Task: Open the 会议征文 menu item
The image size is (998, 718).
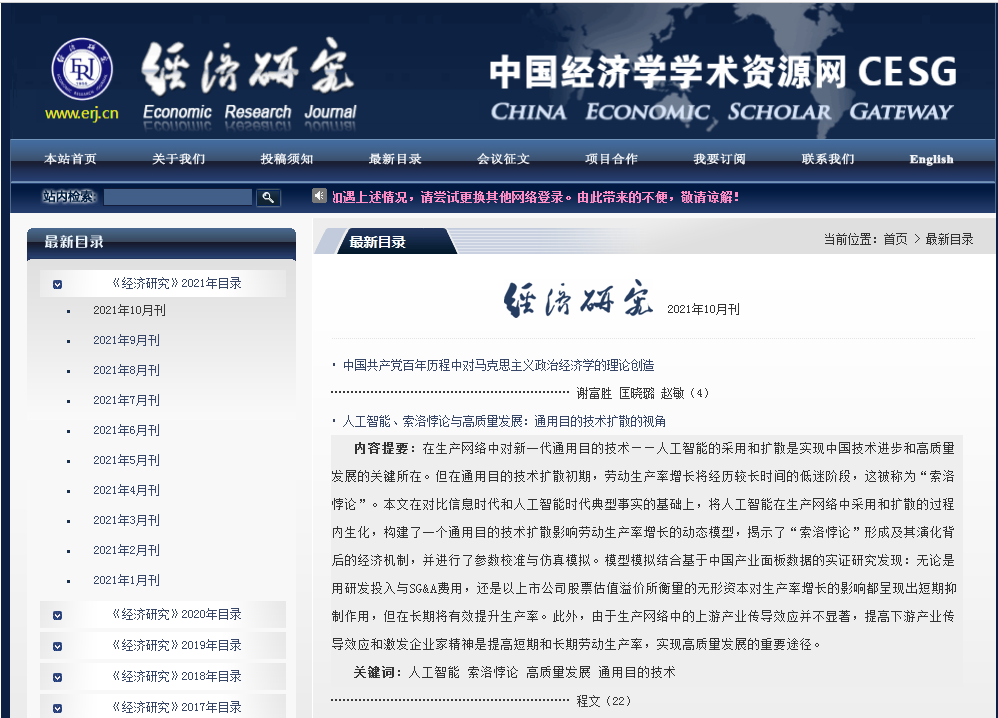Action: (x=503, y=159)
